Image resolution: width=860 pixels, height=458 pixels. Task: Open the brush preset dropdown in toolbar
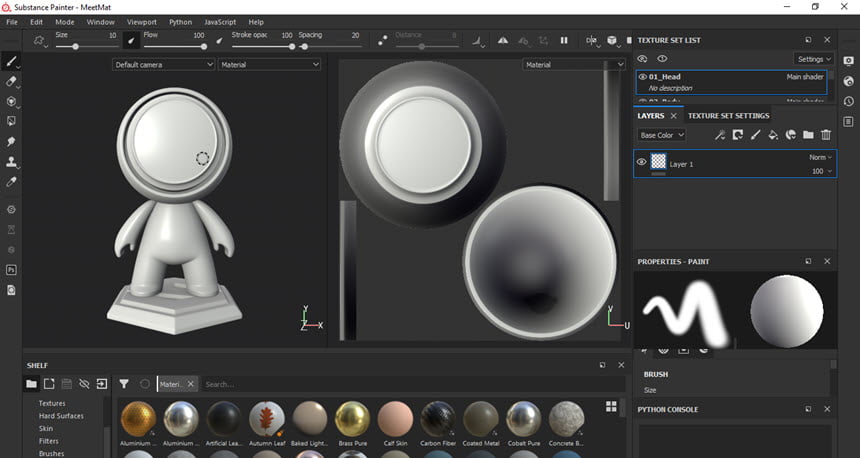tap(39, 41)
